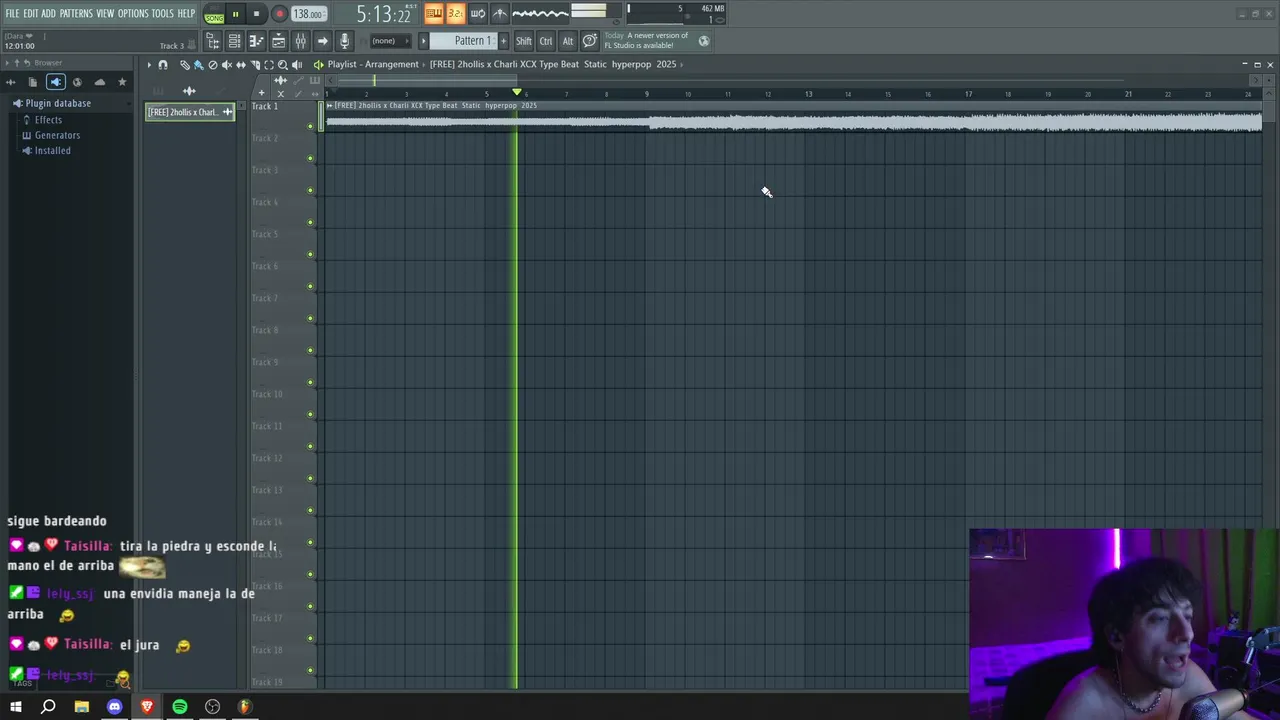Select the Delete tool

212,65
